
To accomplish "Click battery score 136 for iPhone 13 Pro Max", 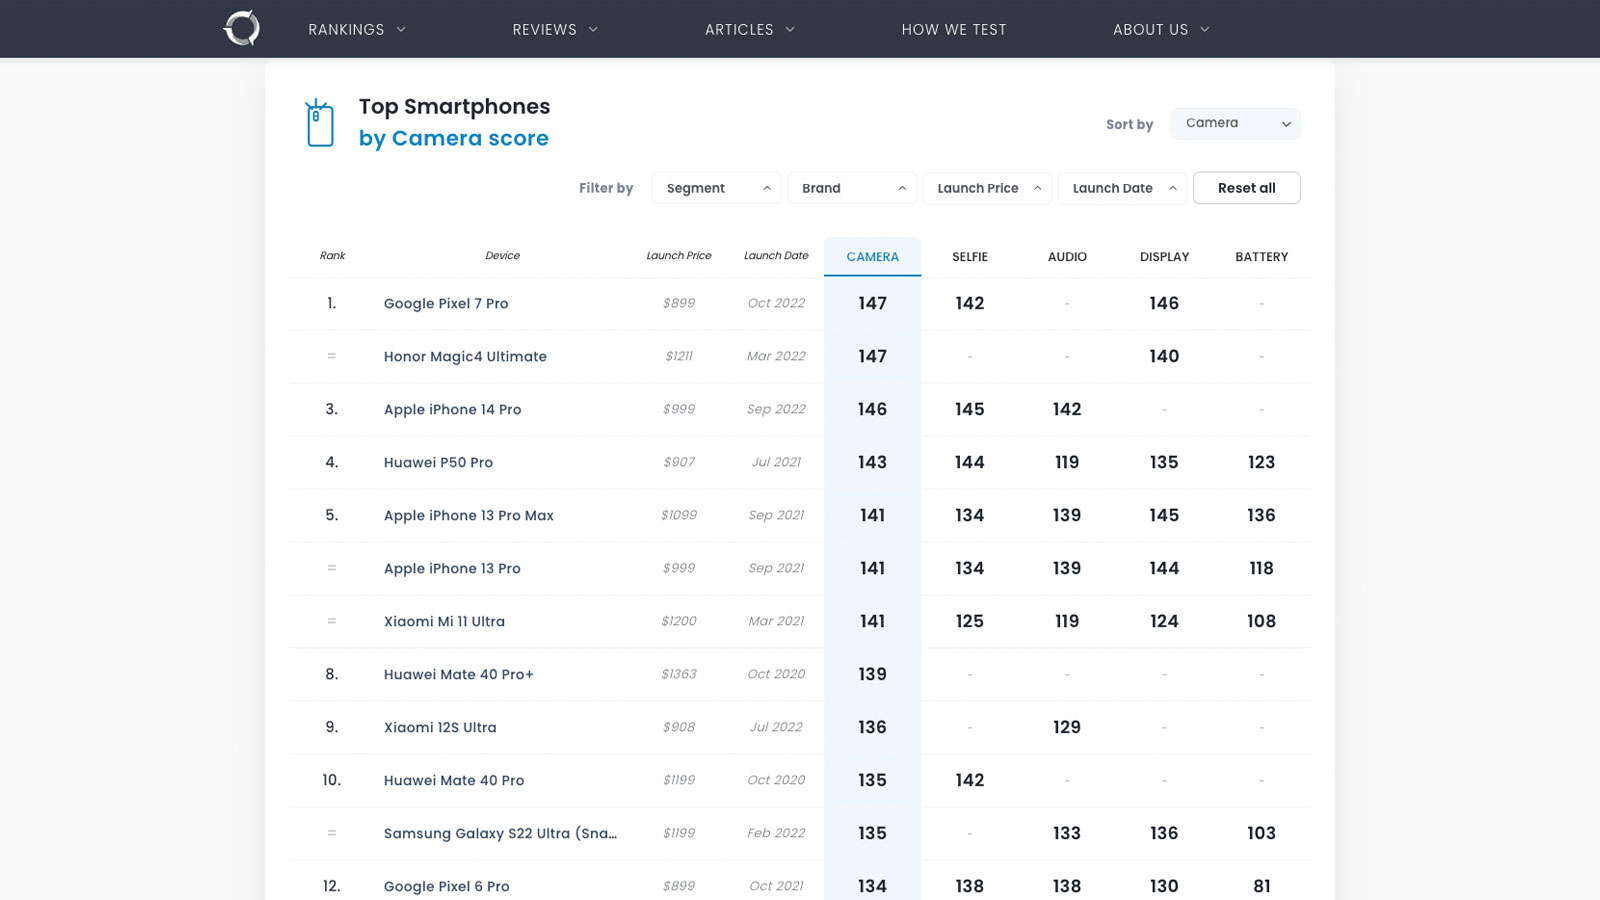I will tap(1262, 516).
